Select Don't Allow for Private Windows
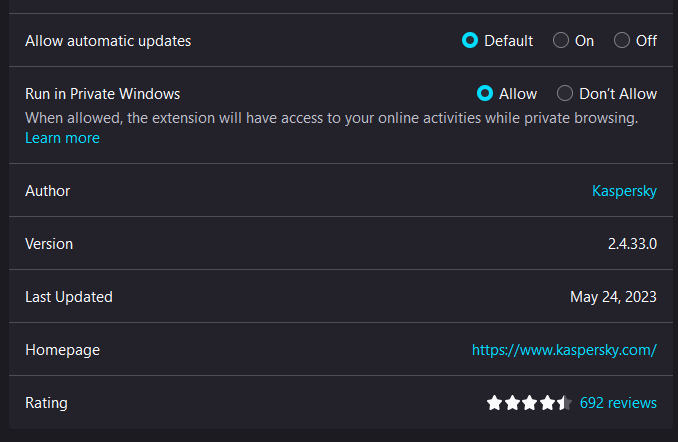Screen dimensions: 678x442 coord(565,93)
